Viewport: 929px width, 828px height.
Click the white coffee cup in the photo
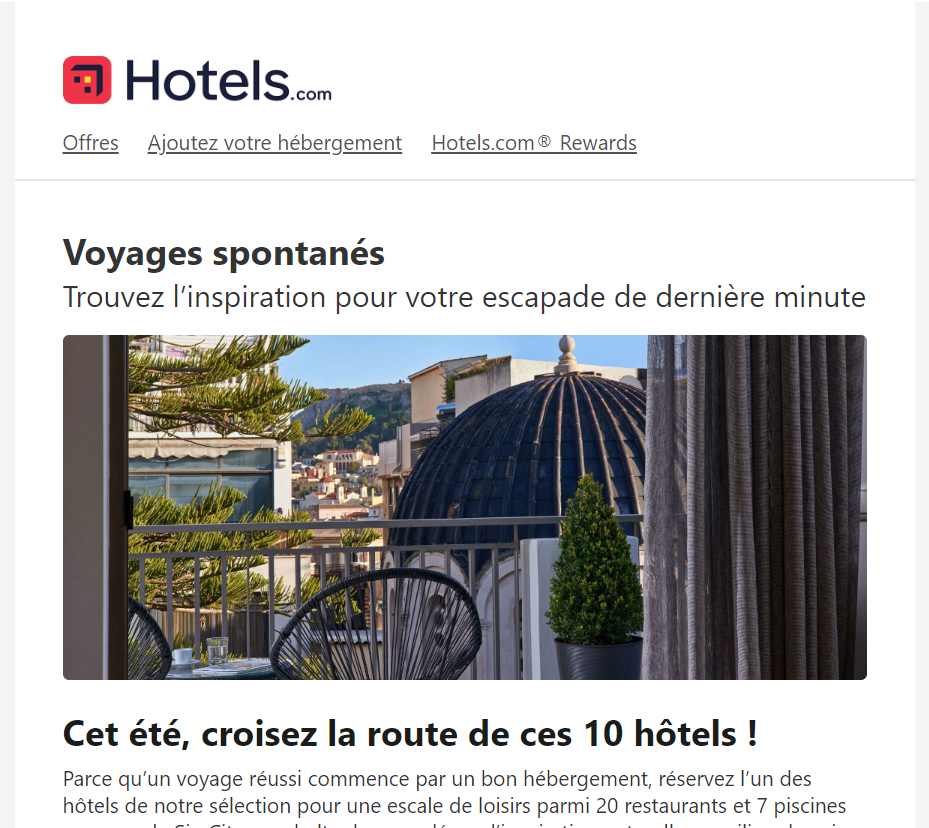pyautogui.click(x=182, y=656)
